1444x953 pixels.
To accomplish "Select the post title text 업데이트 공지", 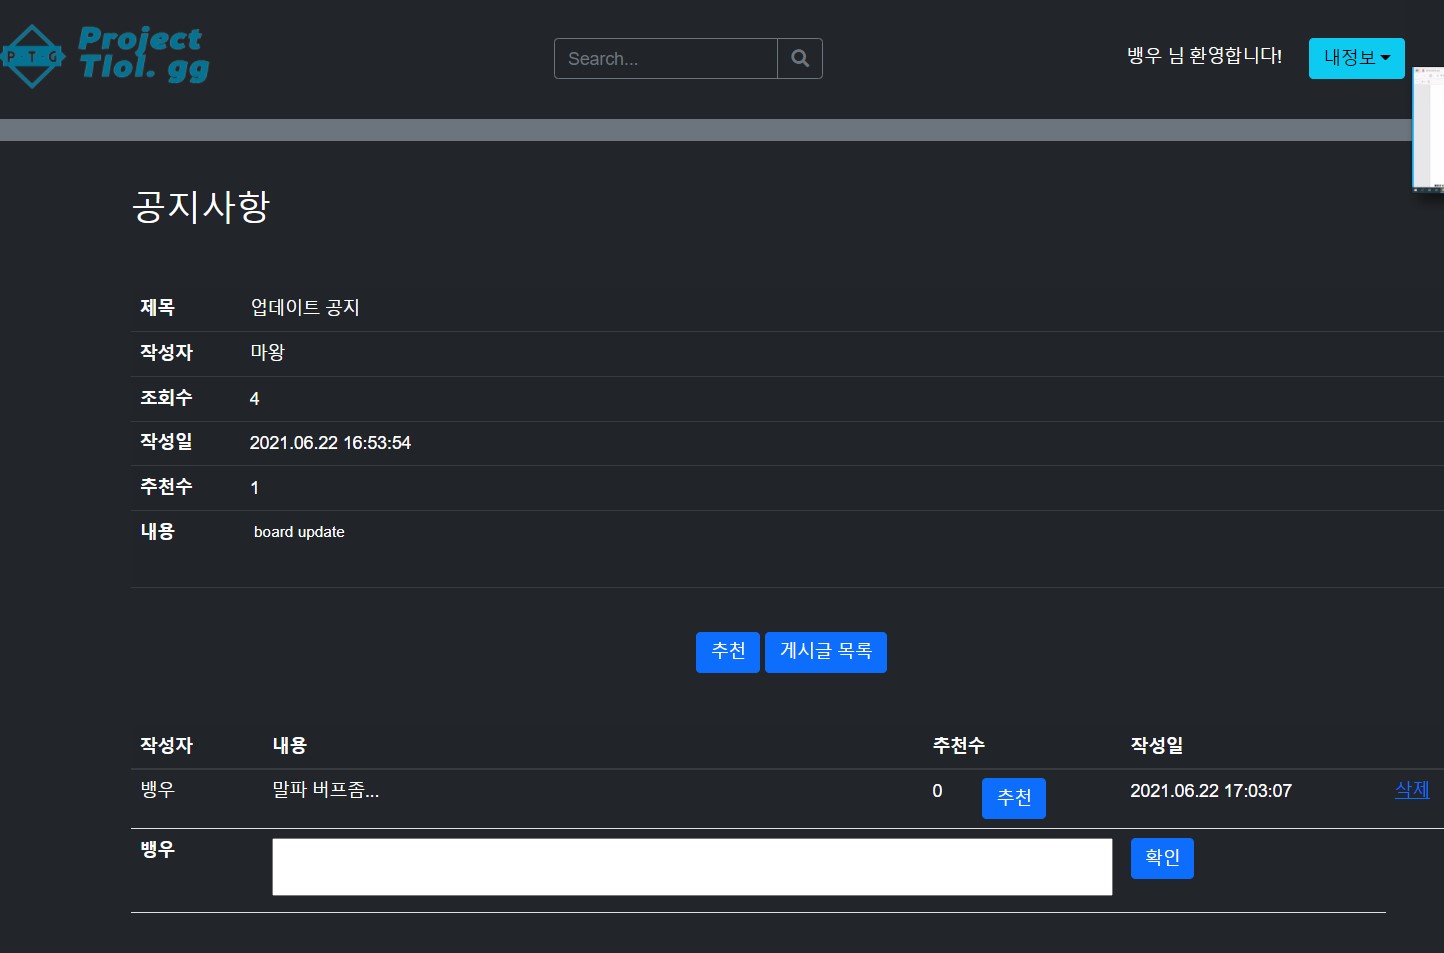I will click(305, 307).
